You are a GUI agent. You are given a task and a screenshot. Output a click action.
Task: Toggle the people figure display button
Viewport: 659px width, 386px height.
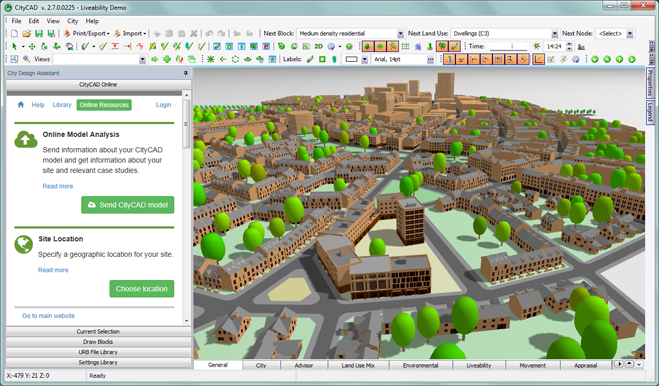393,46
